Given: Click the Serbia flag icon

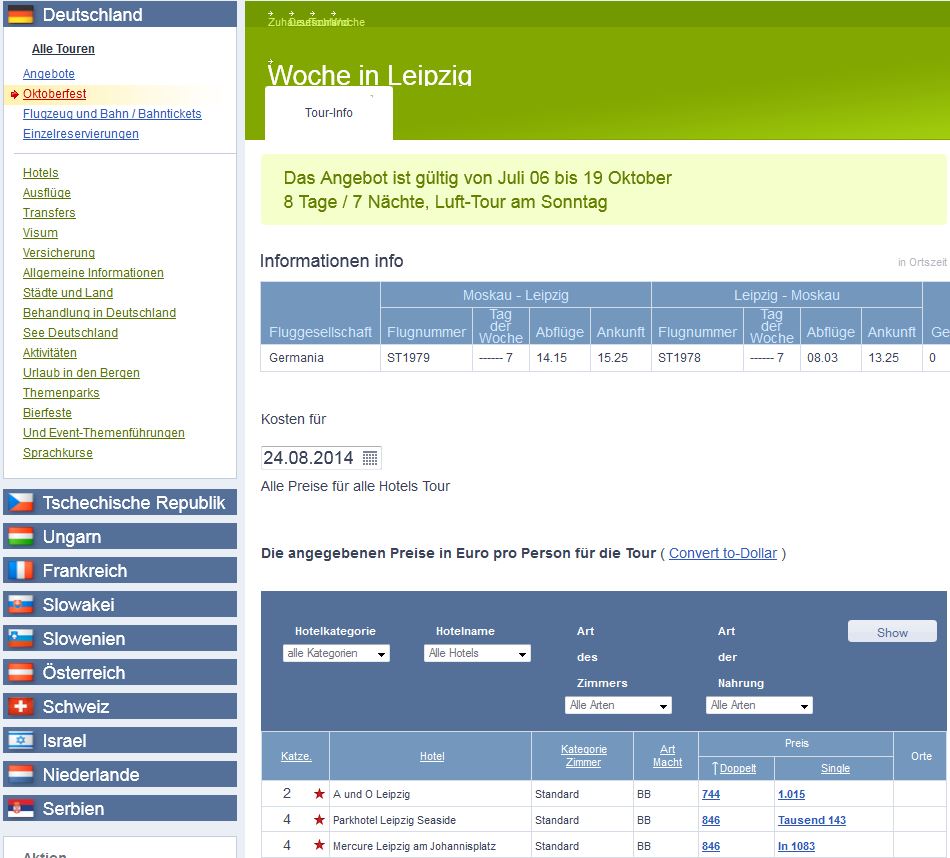Looking at the screenshot, I should [21, 809].
